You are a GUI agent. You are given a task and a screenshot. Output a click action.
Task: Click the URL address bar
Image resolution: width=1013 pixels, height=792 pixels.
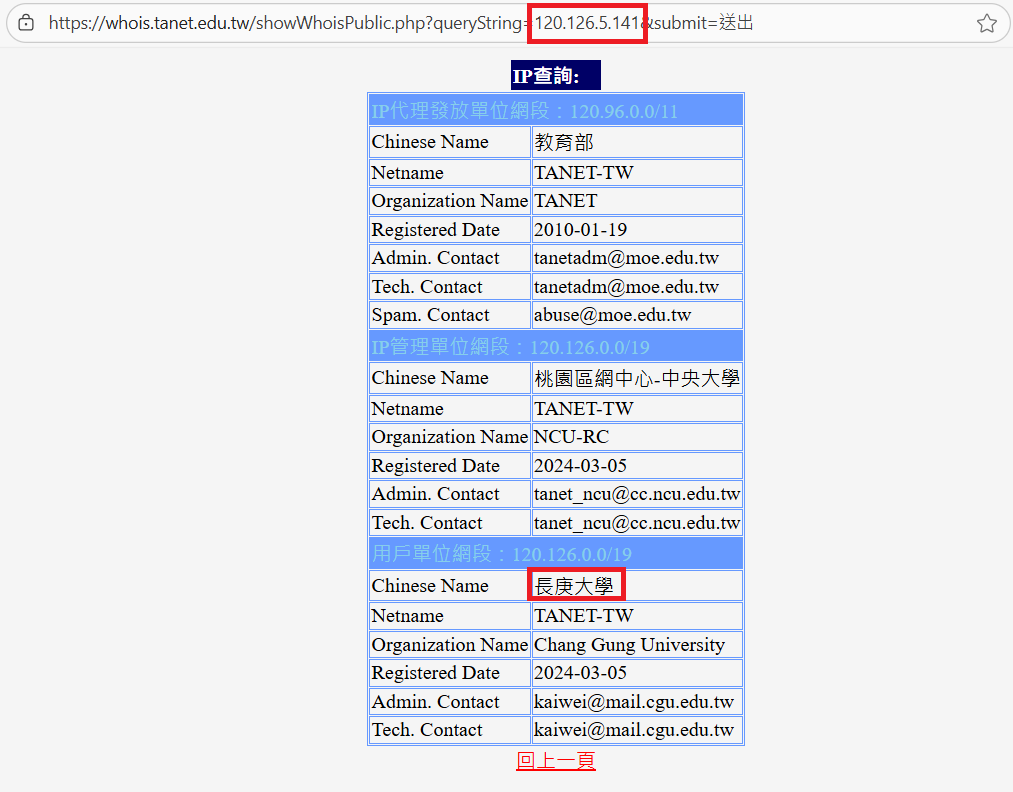[x=507, y=23]
